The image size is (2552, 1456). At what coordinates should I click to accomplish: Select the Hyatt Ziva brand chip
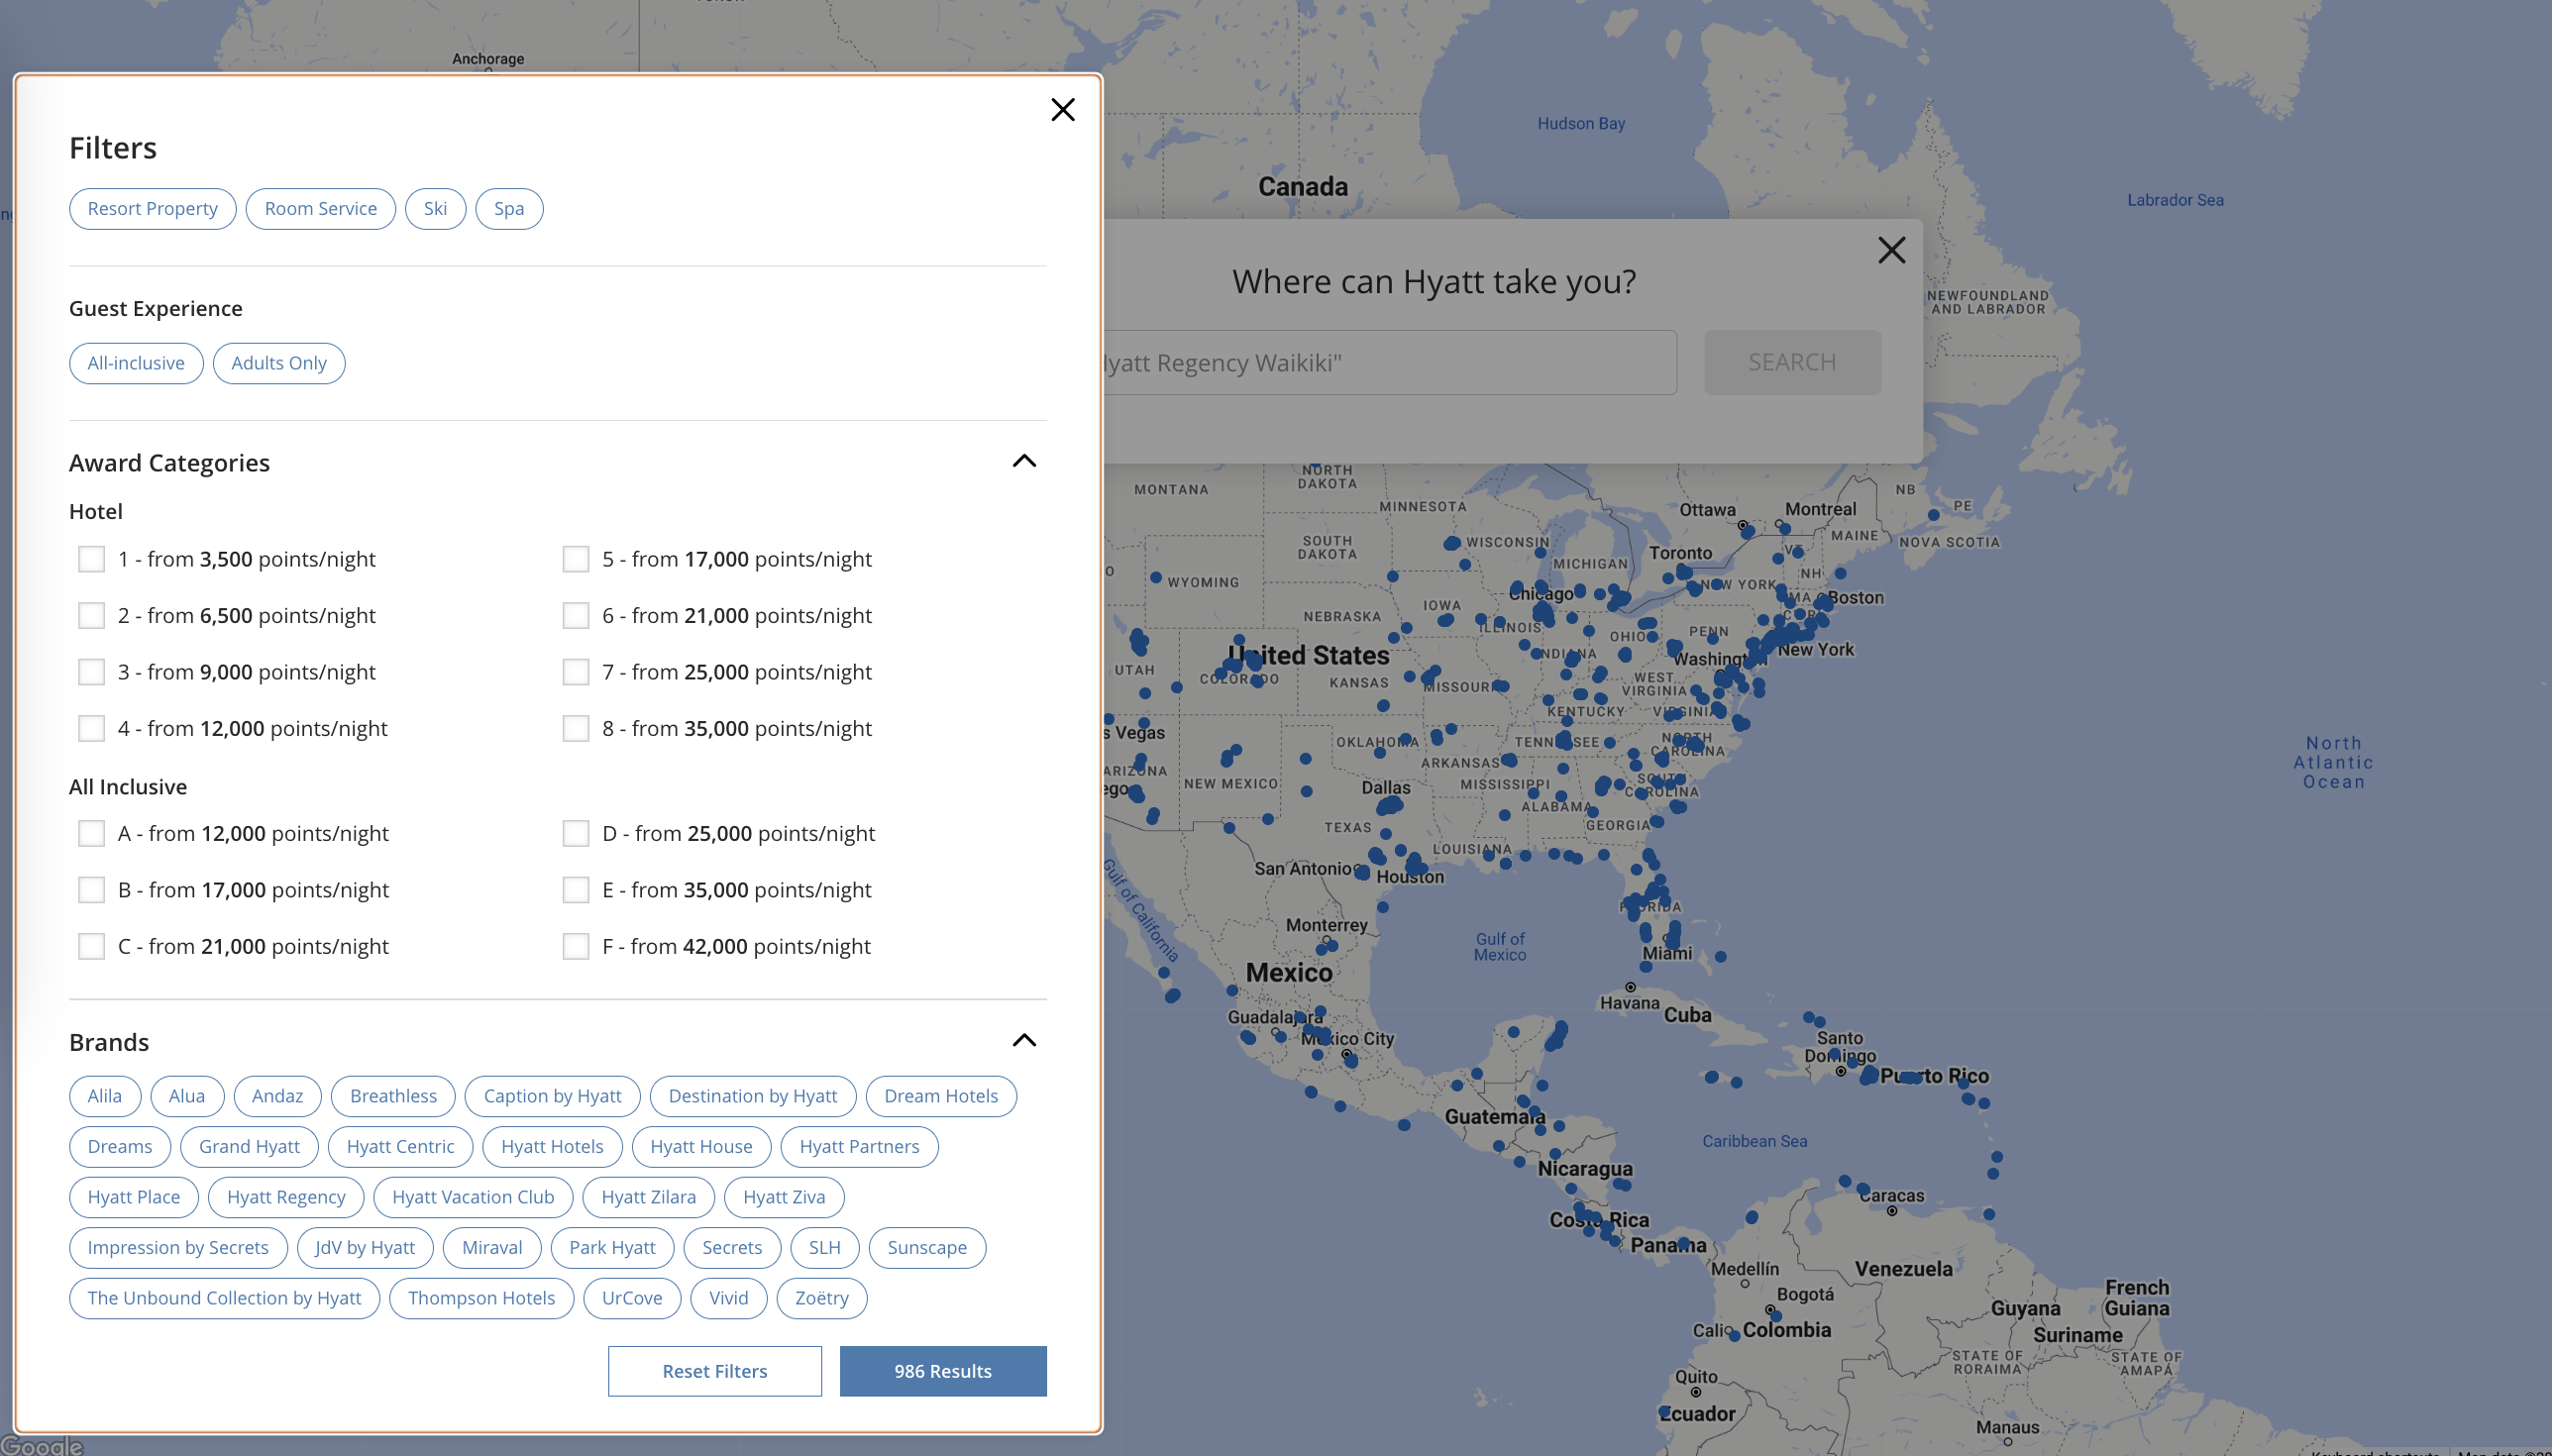(784, 1197)
